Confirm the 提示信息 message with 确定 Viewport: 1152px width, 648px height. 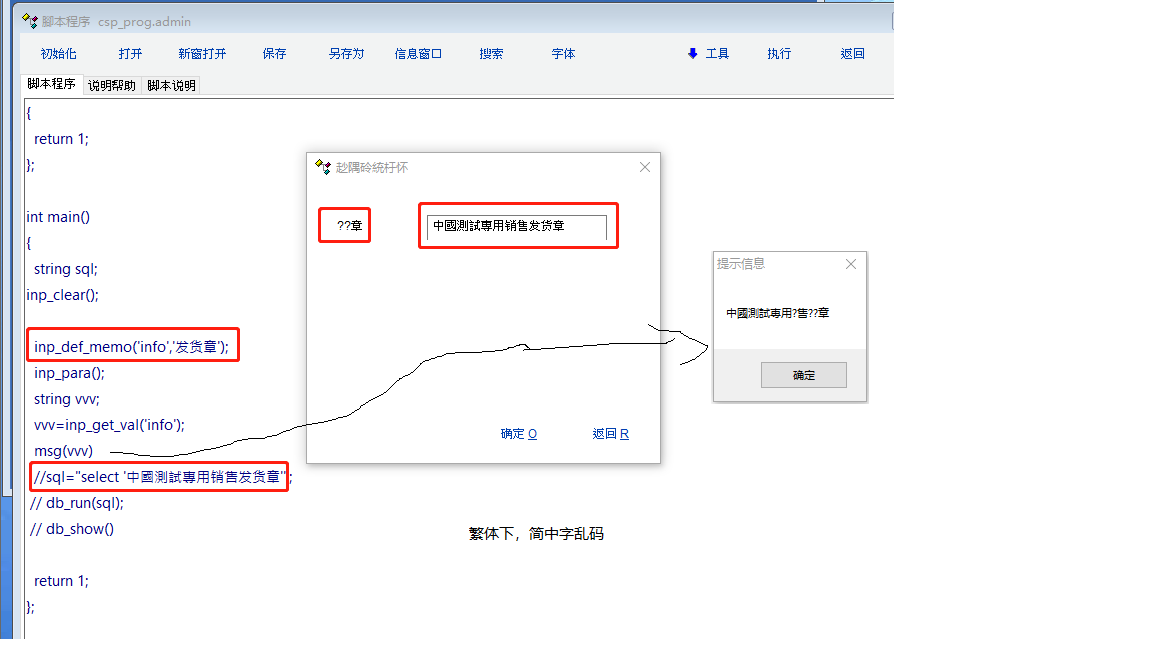[x=803, y=375]
